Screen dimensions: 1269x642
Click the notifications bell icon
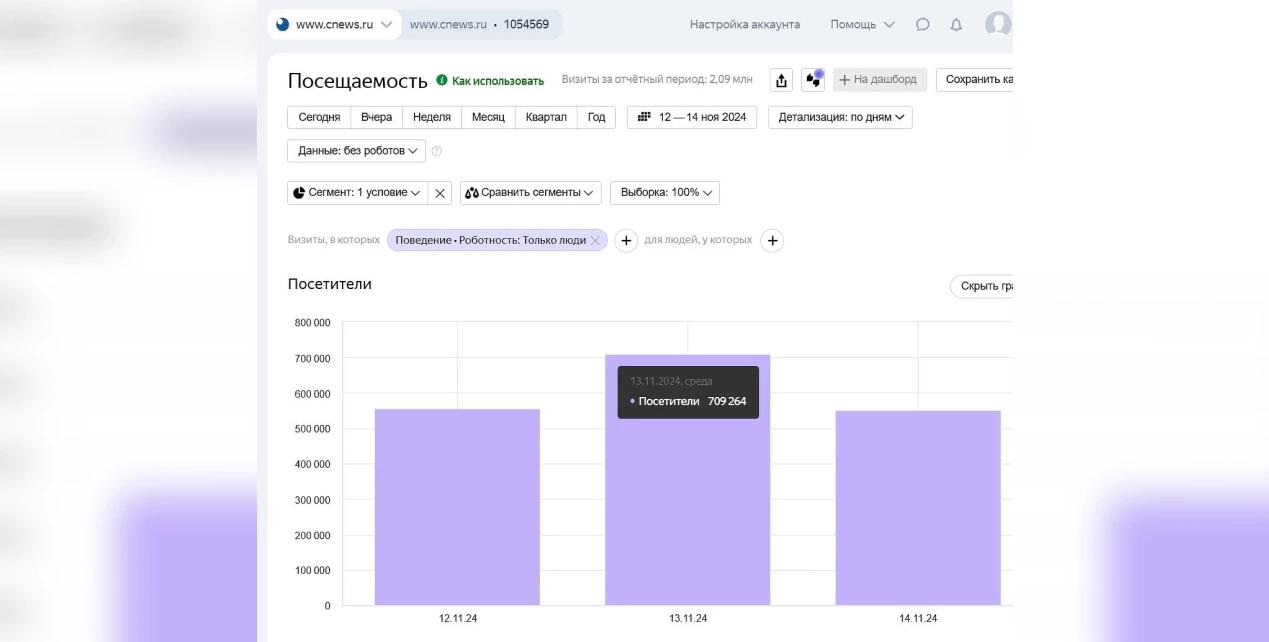coord(956,25)
